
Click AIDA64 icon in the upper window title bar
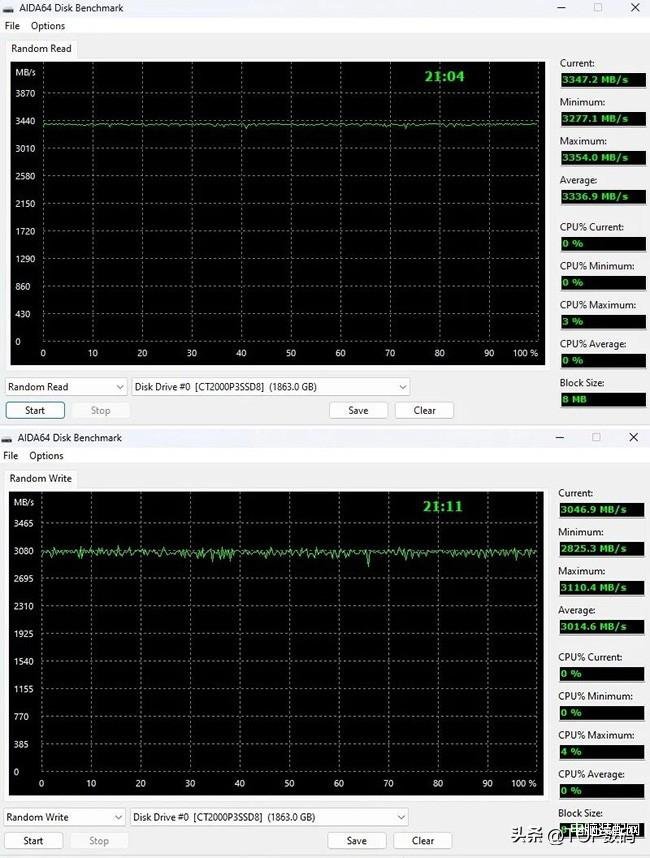[8, 7]
